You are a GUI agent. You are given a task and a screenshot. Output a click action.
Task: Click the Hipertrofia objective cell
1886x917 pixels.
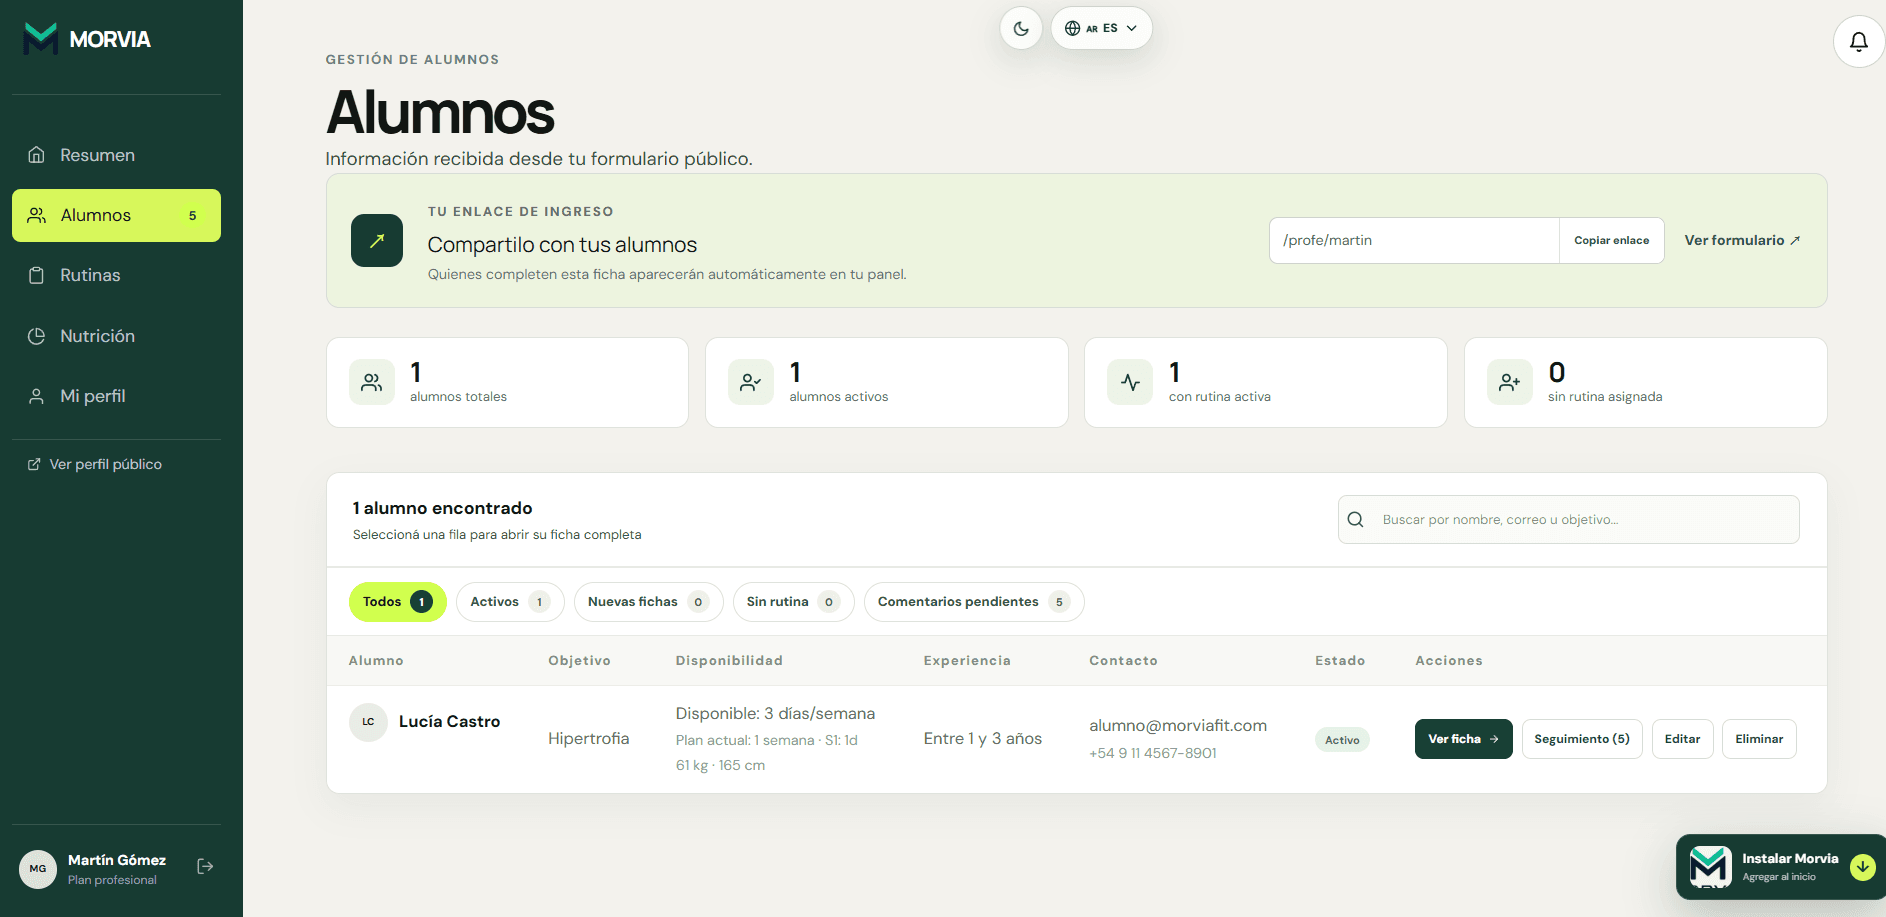588,738
